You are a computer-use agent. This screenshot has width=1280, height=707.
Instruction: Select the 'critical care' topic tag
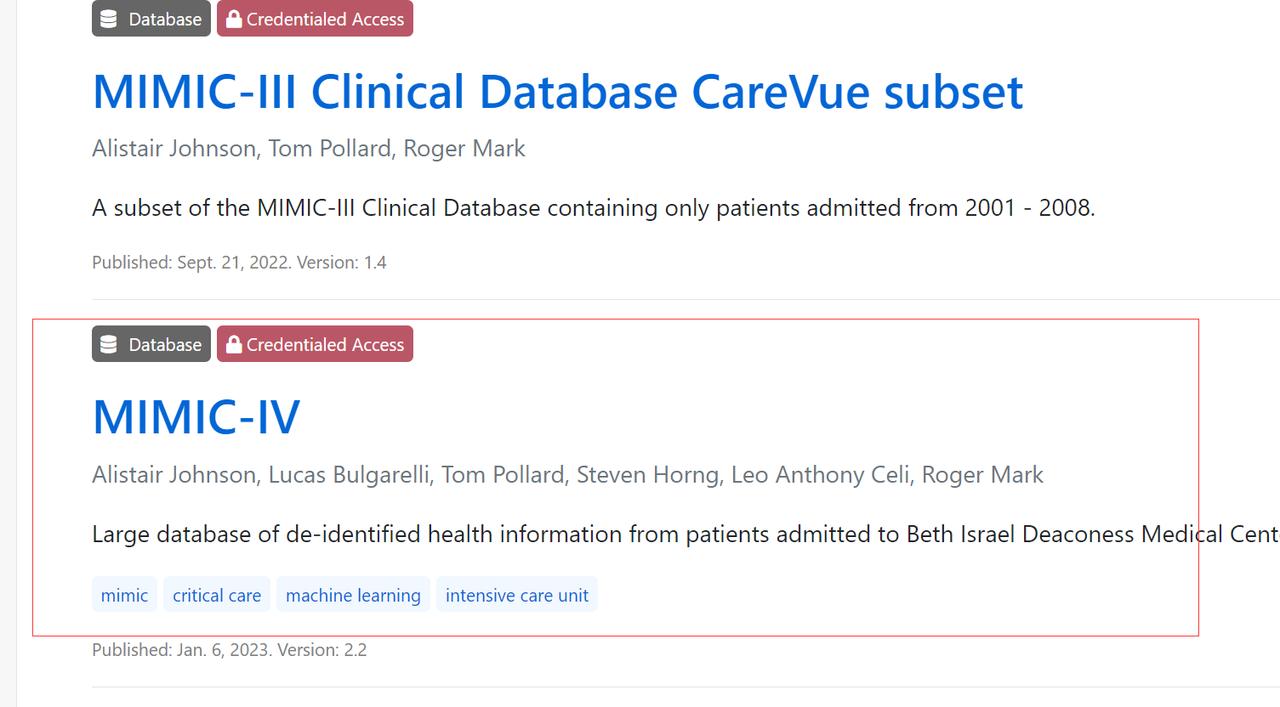point(216,595)
